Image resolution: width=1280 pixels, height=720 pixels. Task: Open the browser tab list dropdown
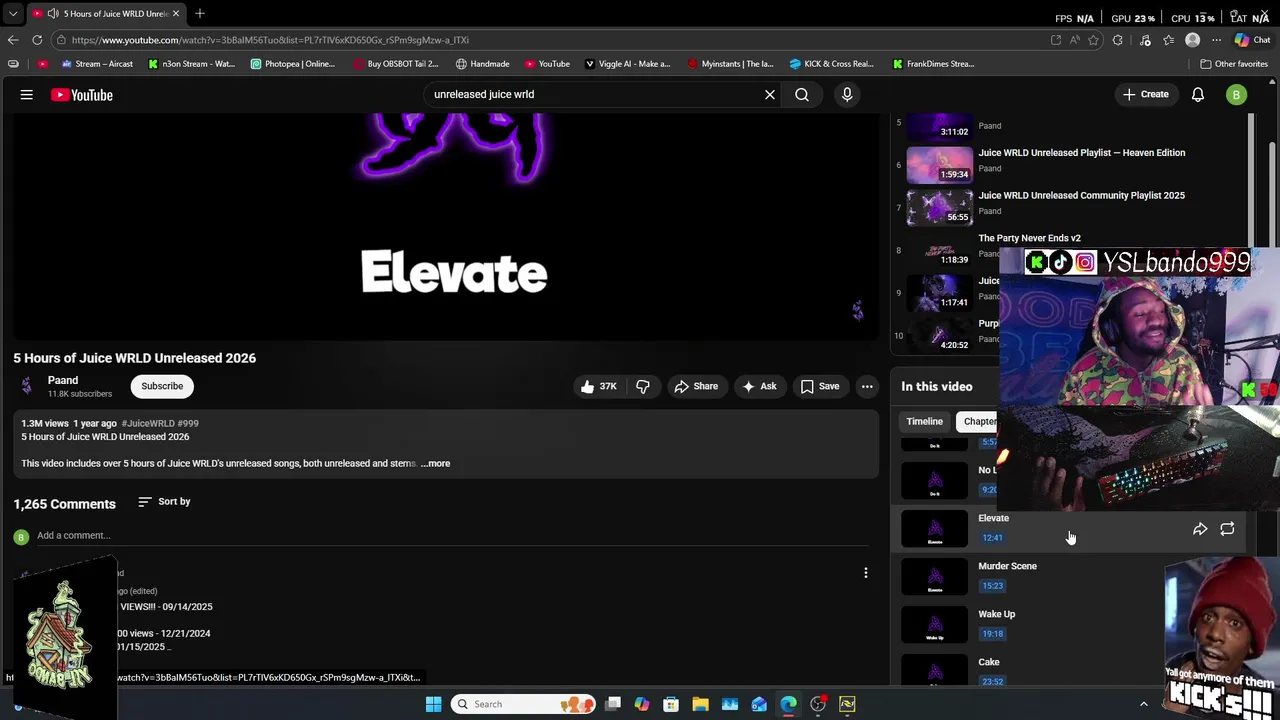click(x=13, y=14)
